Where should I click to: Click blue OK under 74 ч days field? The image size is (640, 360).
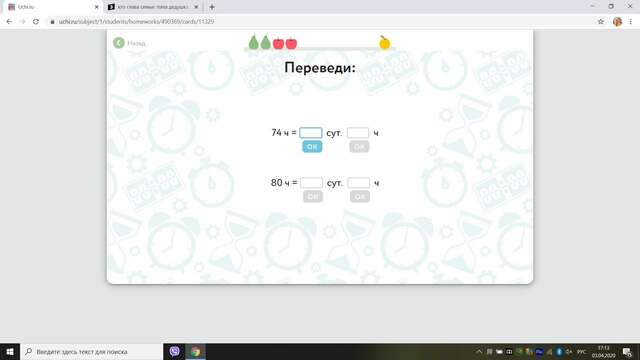click(312, 147)
